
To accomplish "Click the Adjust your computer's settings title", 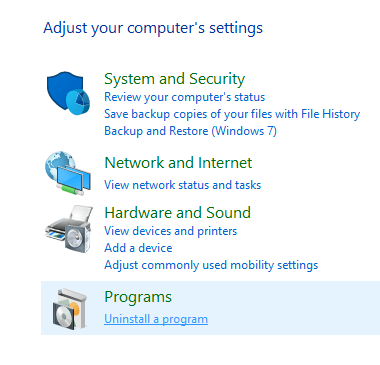I will [153, 28].
